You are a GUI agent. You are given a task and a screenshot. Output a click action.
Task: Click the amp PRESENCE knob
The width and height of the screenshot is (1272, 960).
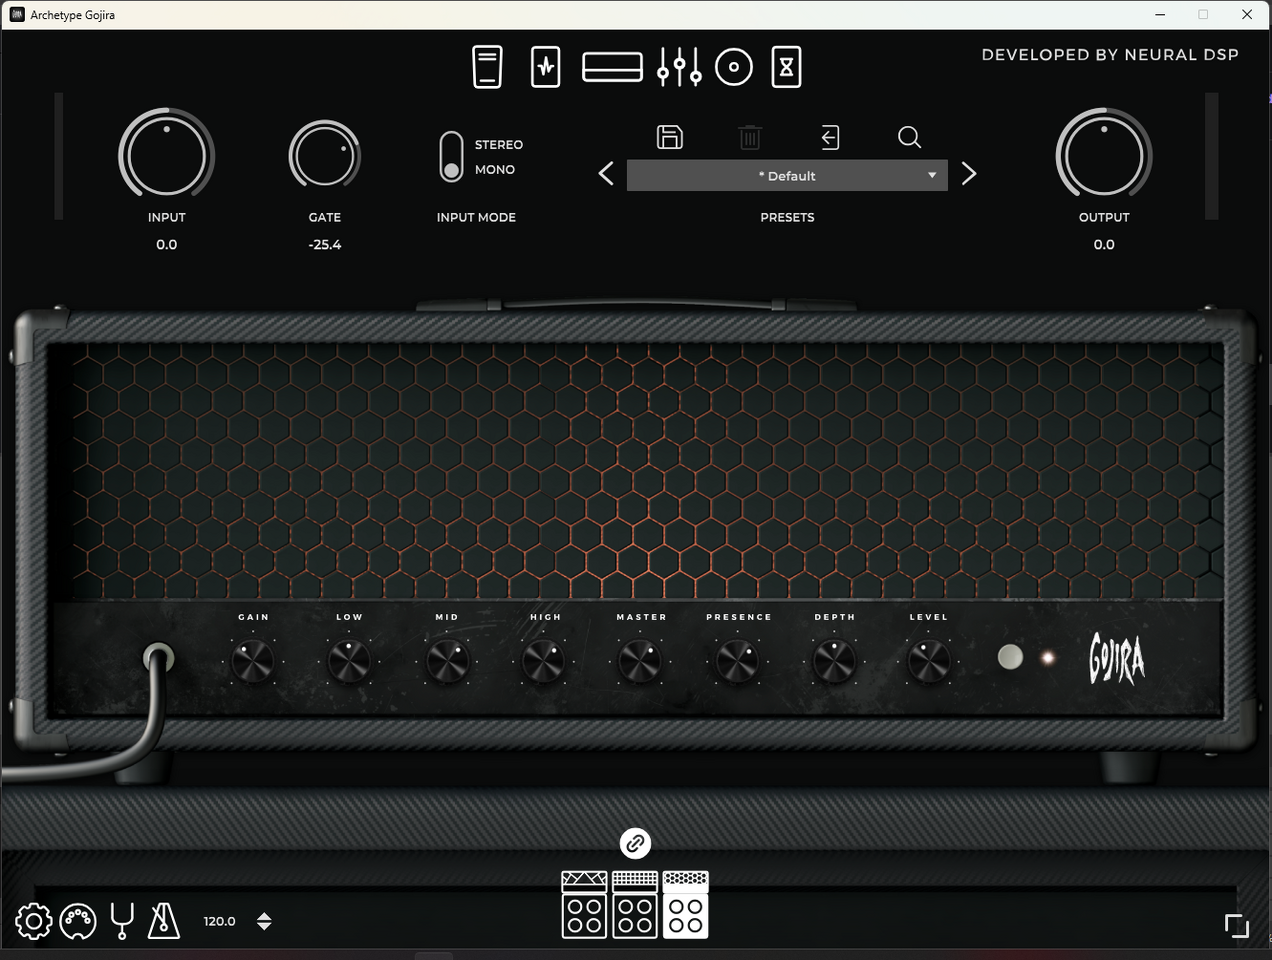(737, 661)
